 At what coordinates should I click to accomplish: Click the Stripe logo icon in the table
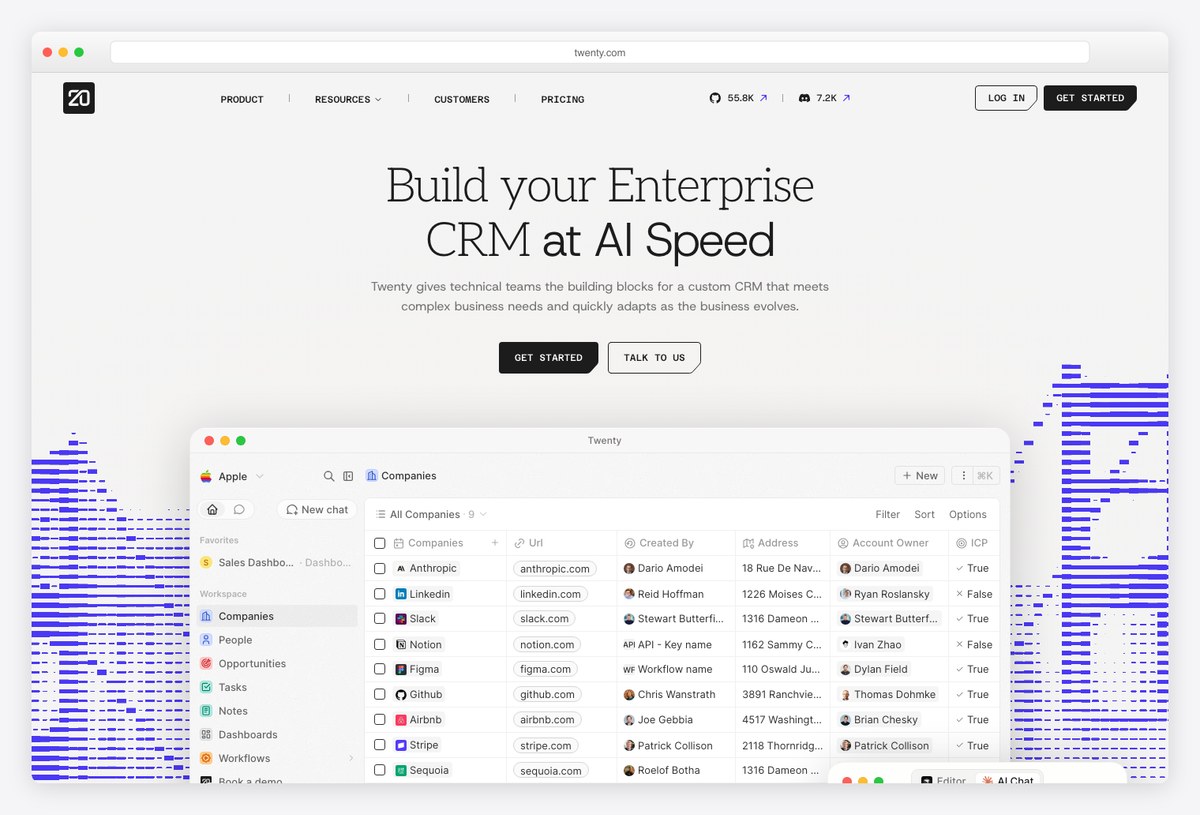point(401,745)
